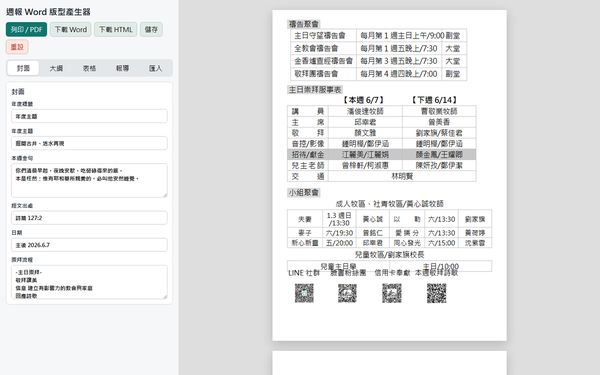Screen dimensions: 600x375
Task: Click the 五/20:00 cell in group table
Action: [x=339, y=243]
